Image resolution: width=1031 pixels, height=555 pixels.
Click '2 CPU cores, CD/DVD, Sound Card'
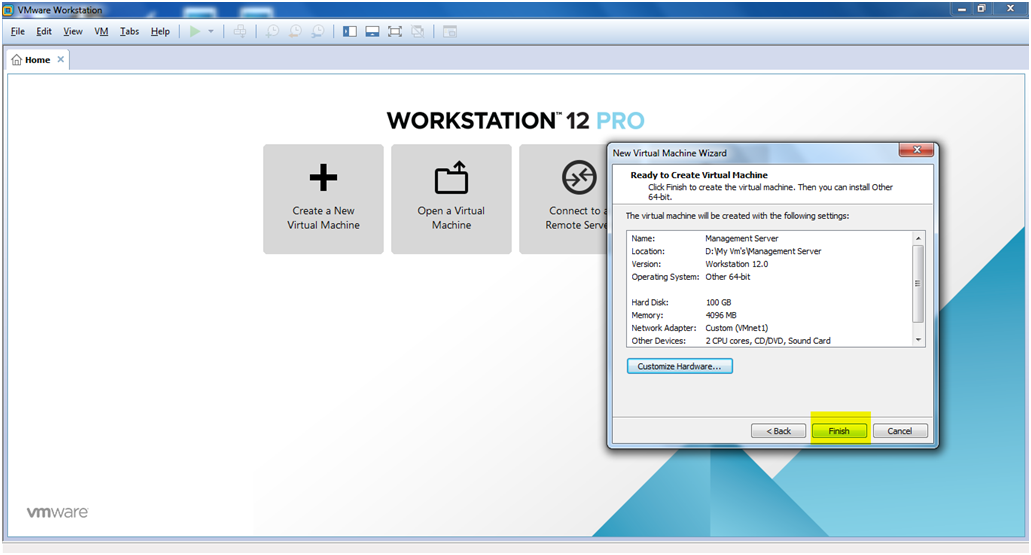click(768, 341)
